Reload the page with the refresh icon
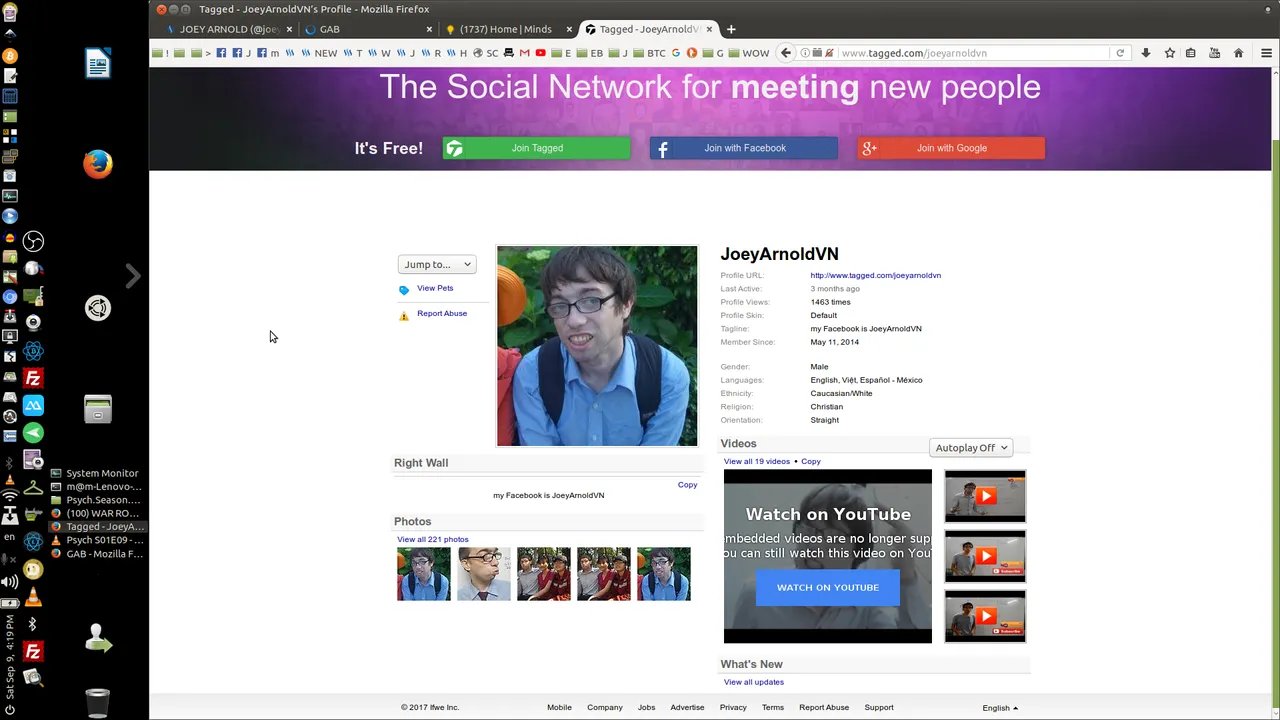 pos(1120,53)
